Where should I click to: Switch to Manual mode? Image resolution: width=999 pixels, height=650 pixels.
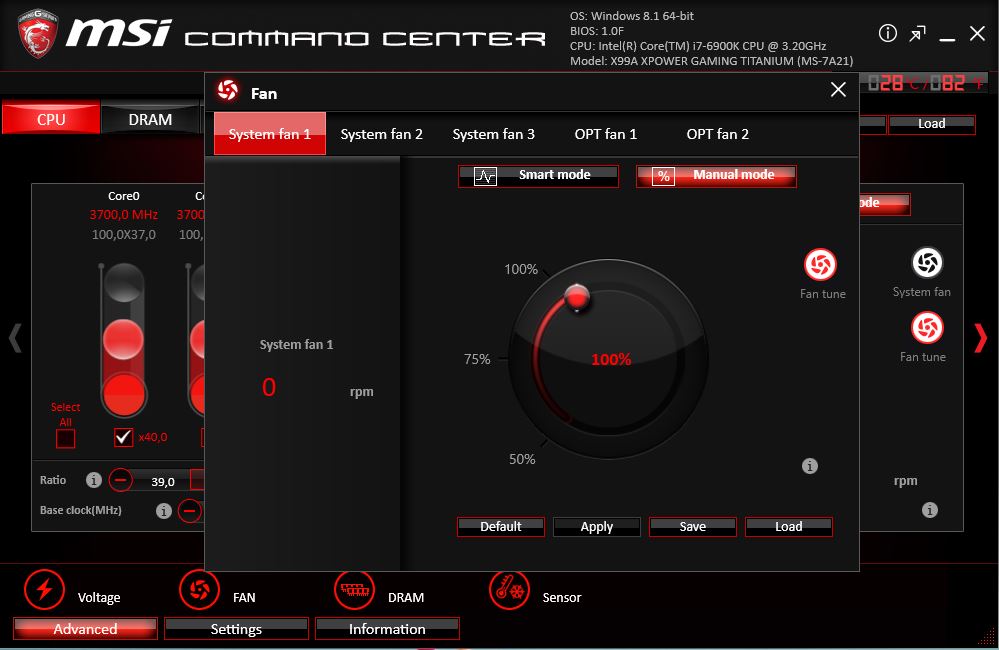[x=716, y=176]
